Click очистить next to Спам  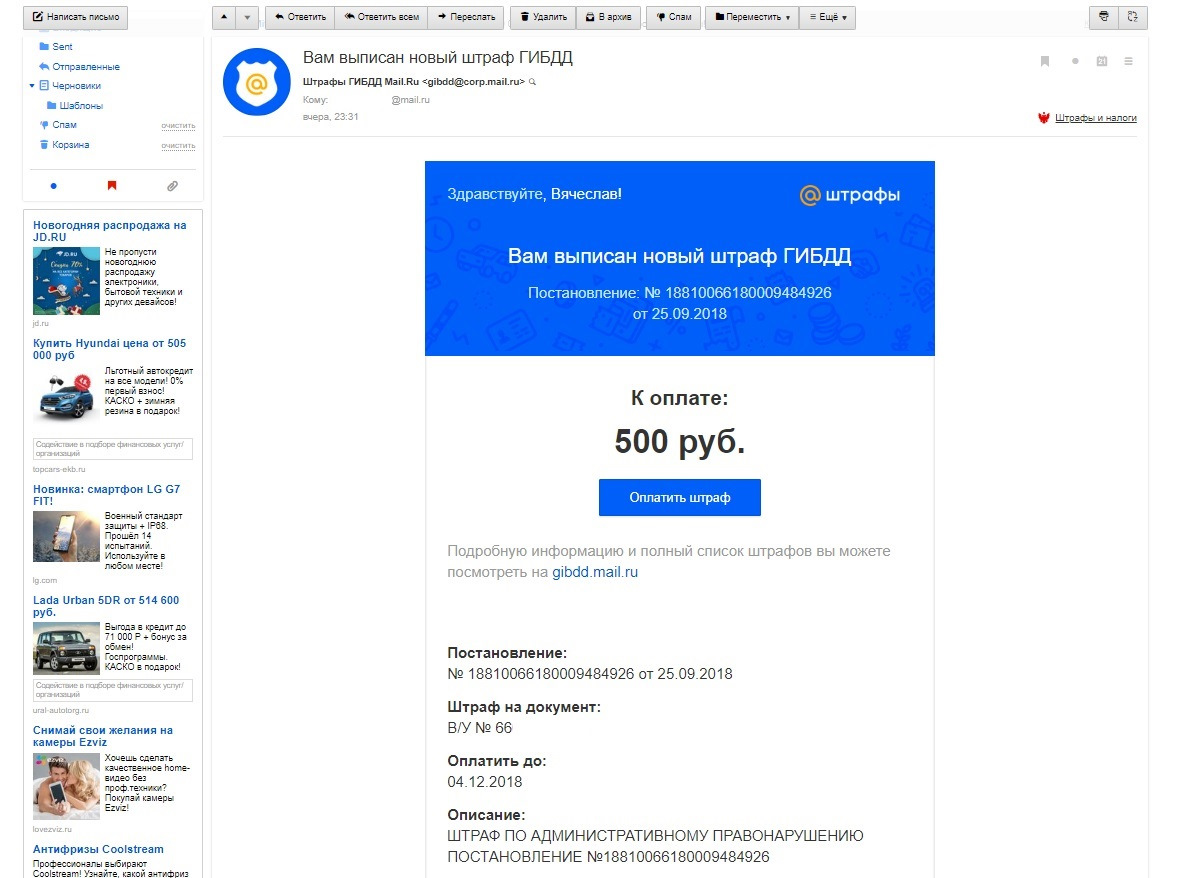pos(178,125)
